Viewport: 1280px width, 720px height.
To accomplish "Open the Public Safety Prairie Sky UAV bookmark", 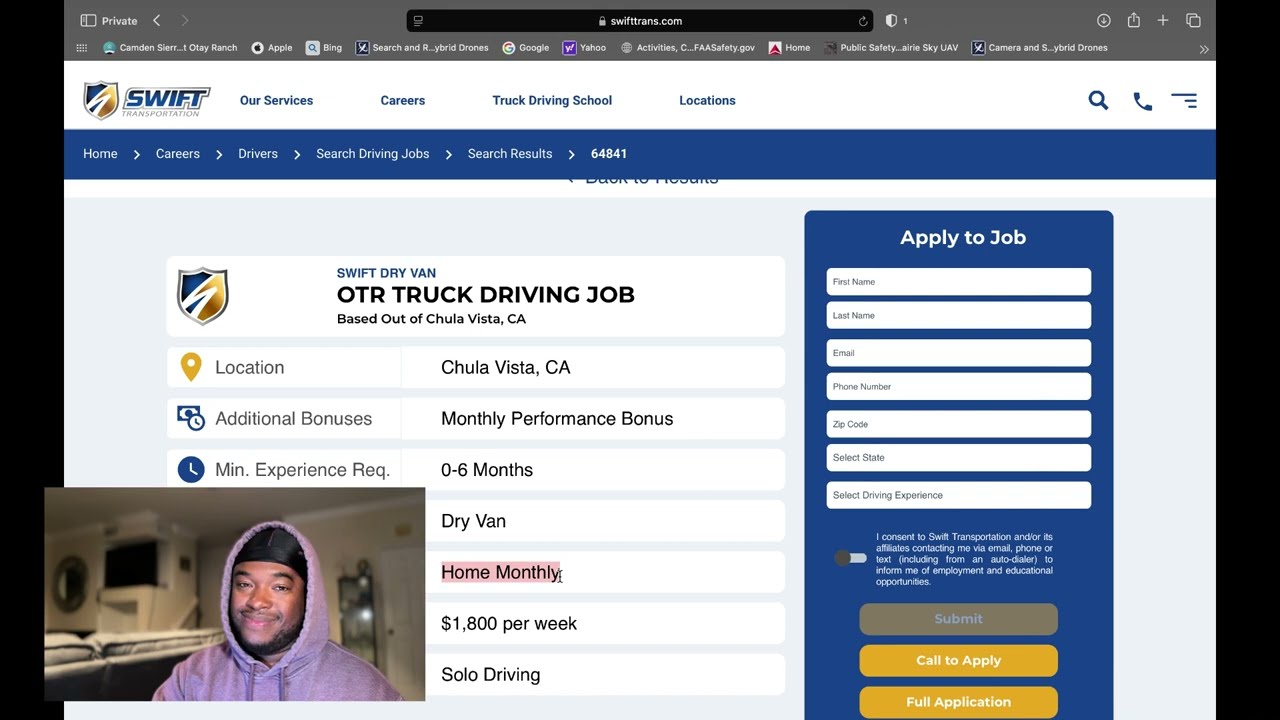I will (891, 48).
